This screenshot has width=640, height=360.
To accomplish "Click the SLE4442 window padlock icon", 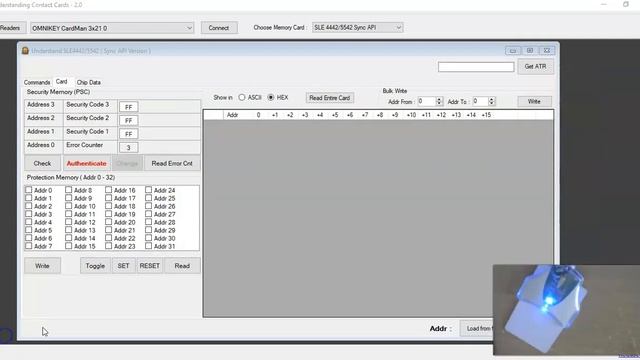I will (25, 51).
